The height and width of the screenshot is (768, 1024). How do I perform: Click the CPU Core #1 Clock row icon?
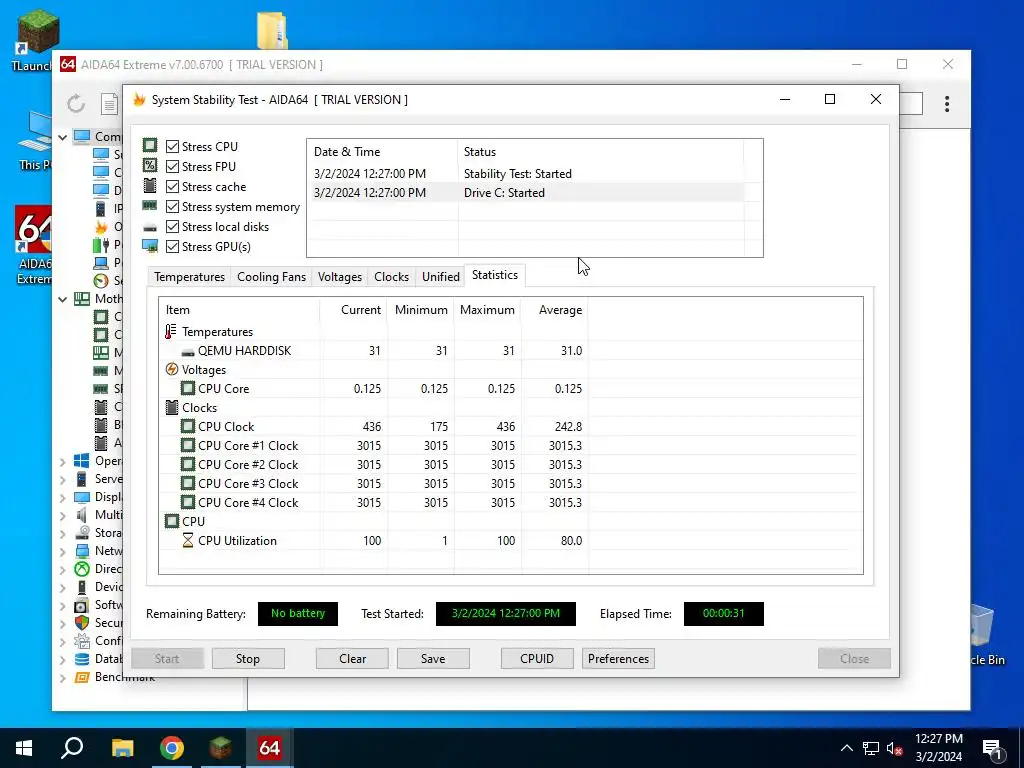188,445
